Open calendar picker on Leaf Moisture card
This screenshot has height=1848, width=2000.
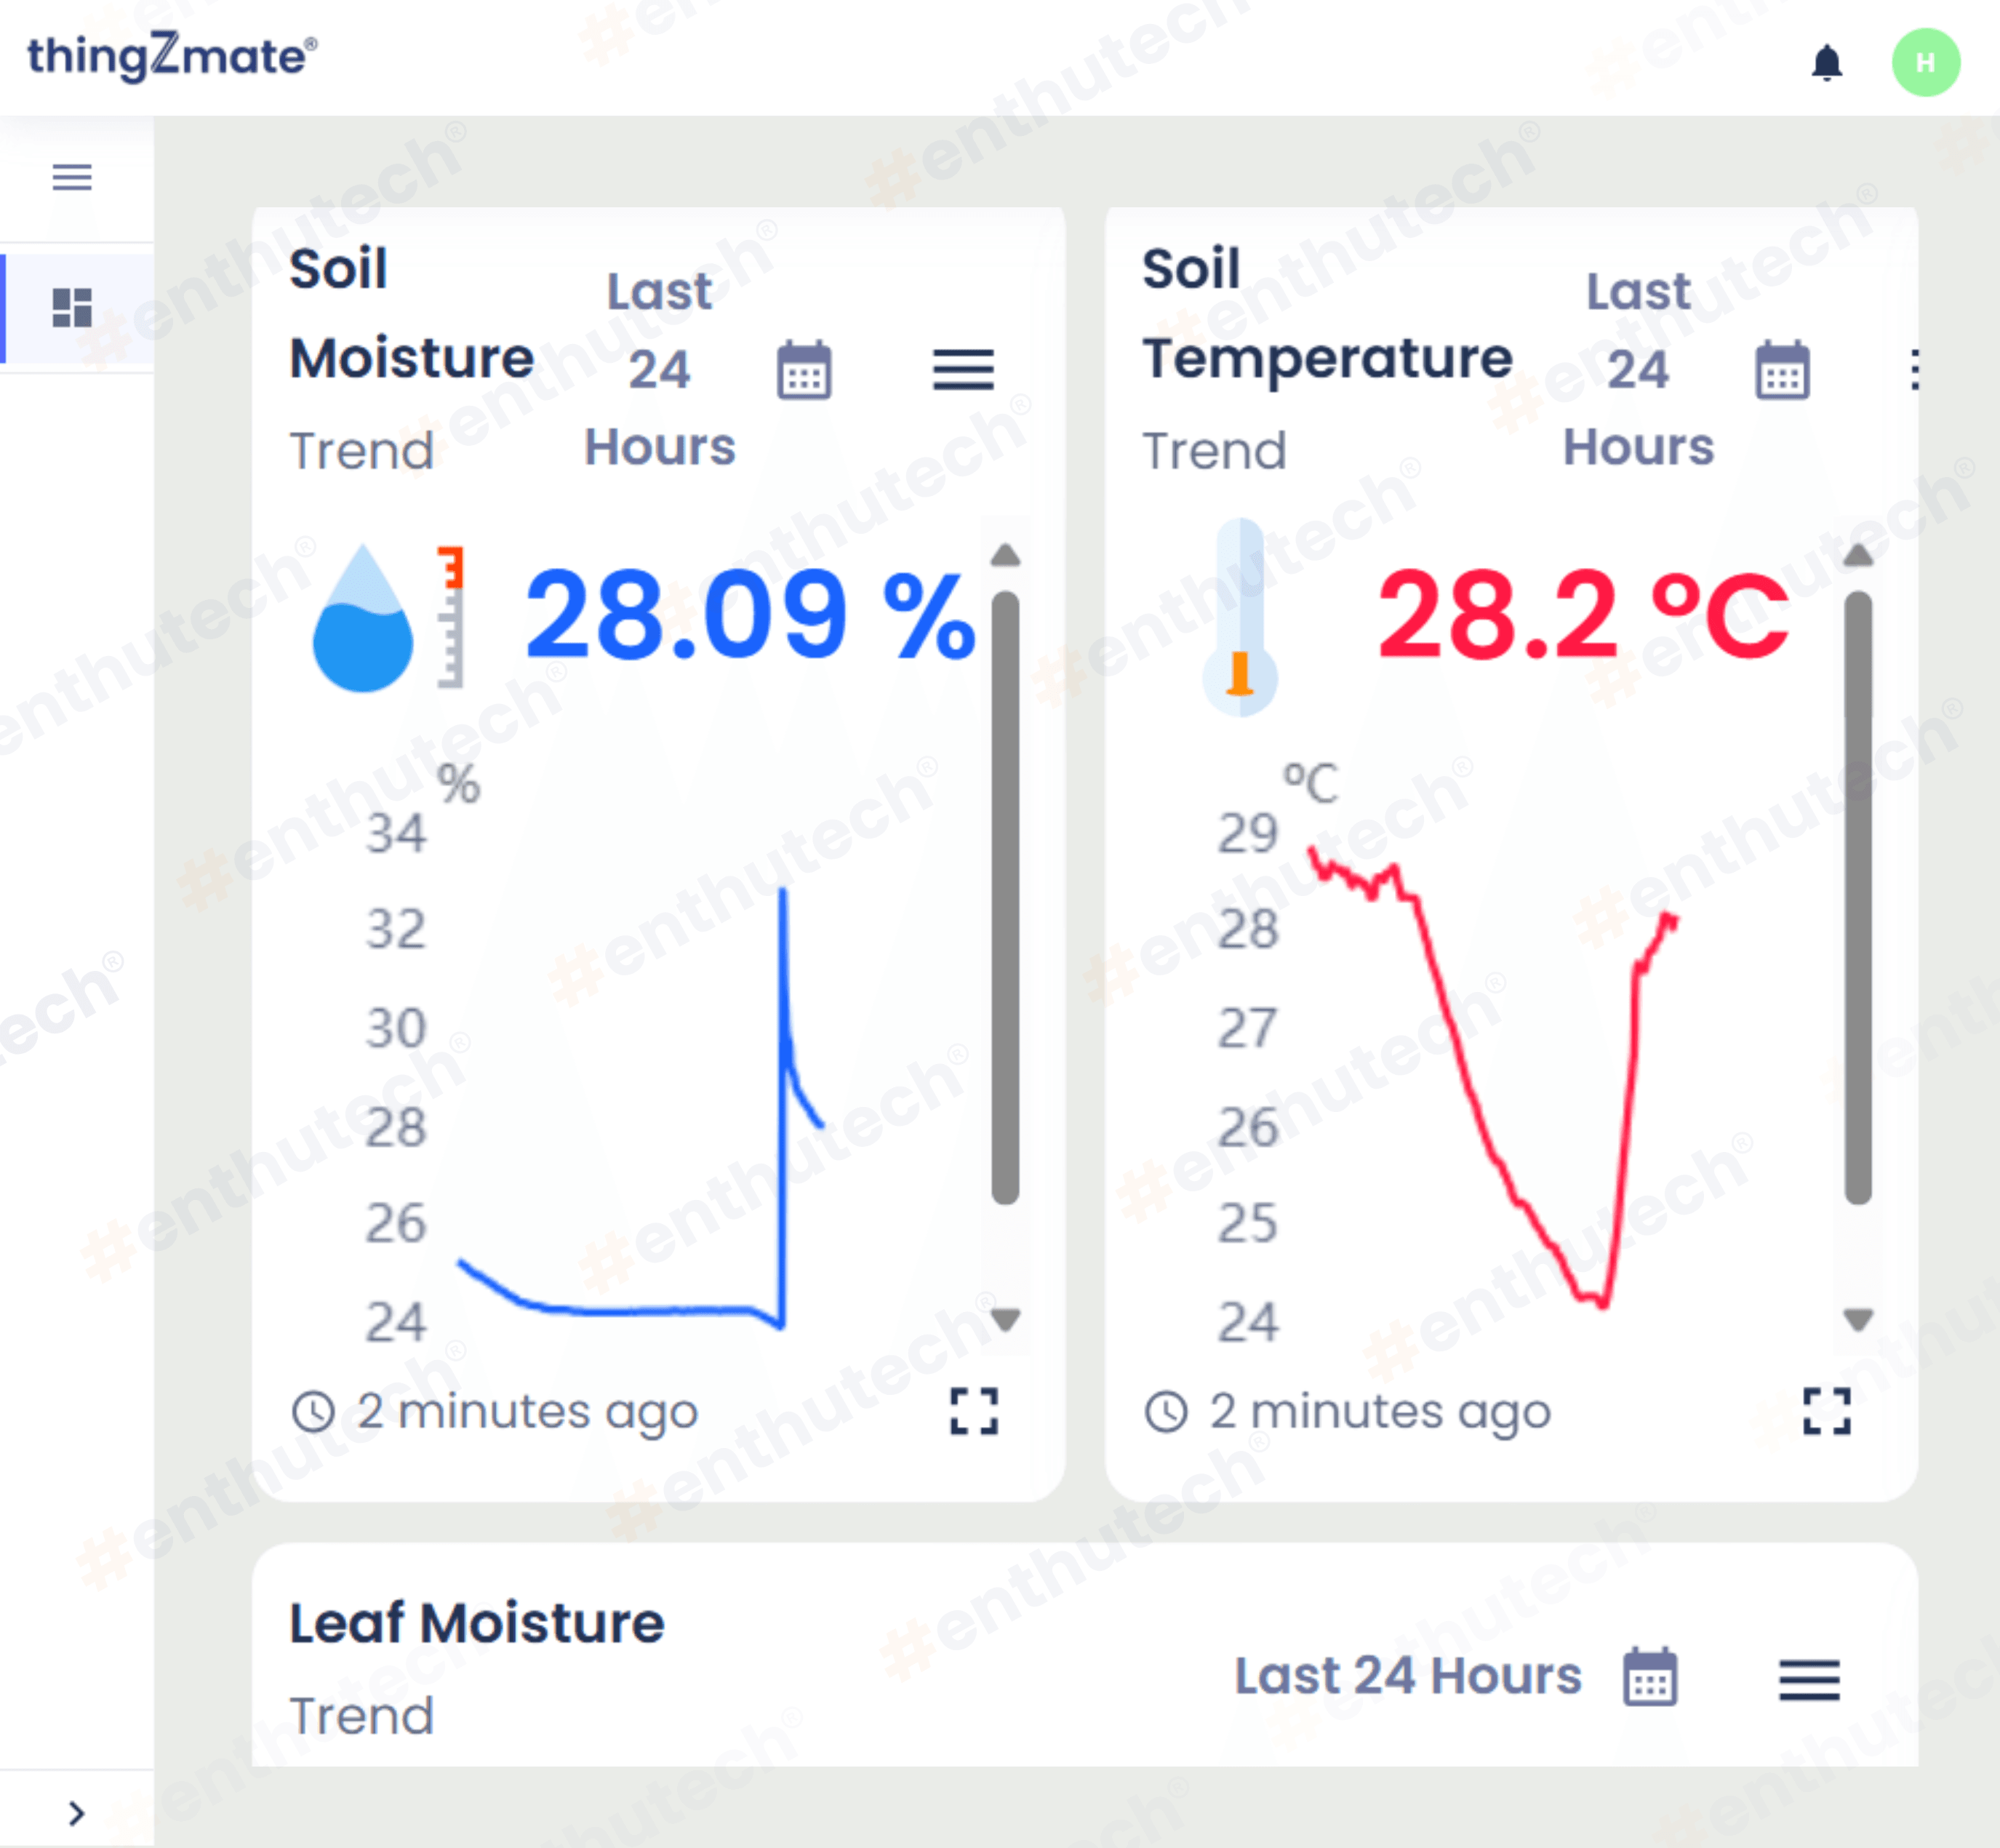tap(1649, 1676)
